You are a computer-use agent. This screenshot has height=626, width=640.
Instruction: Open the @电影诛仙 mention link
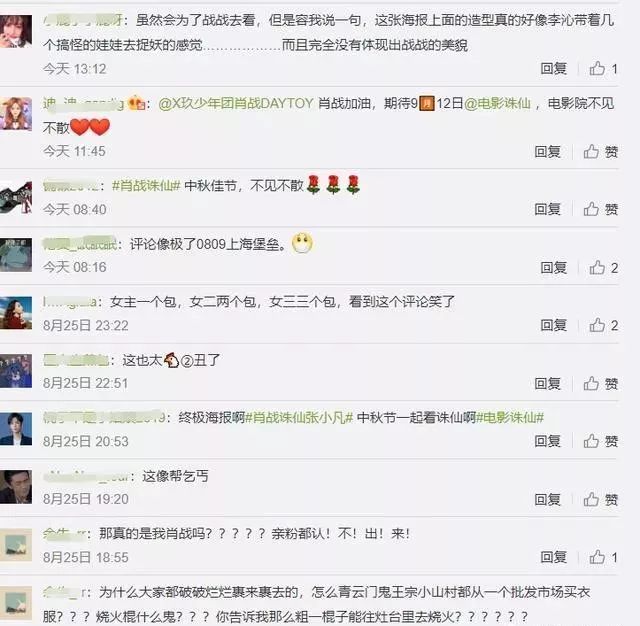coord(497,103)
